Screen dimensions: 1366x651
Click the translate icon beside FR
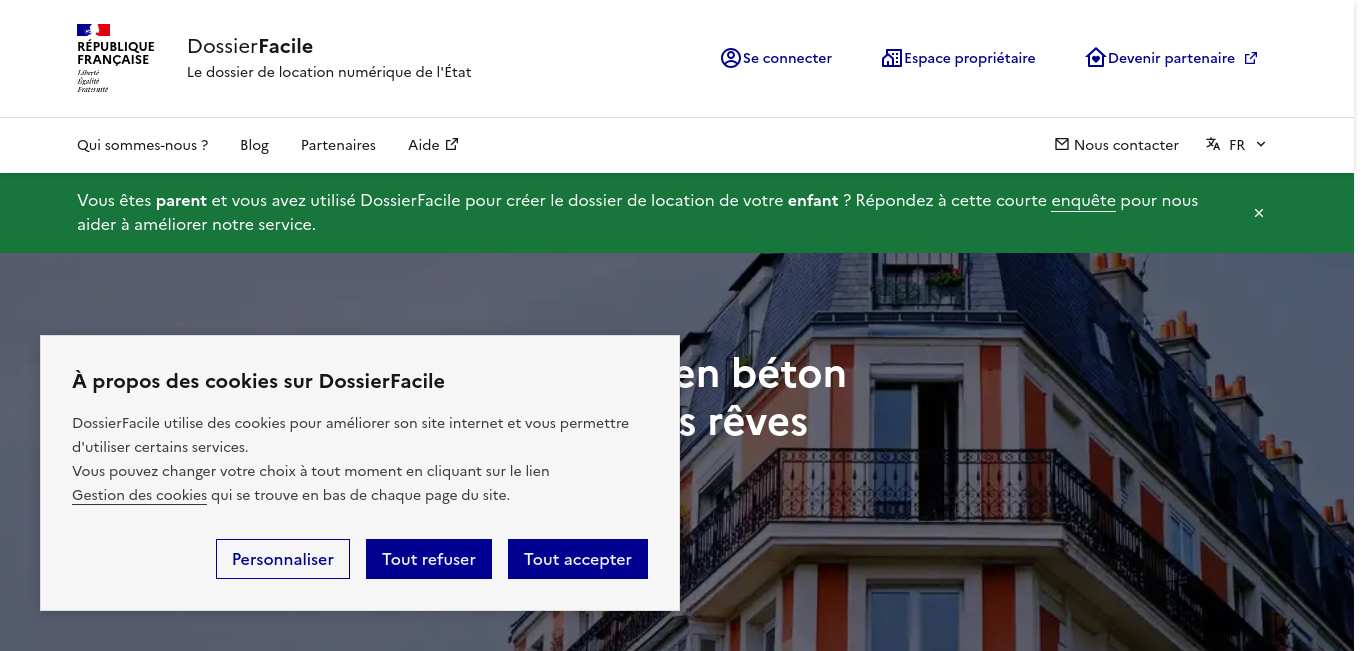click(x=1213, y=144)
